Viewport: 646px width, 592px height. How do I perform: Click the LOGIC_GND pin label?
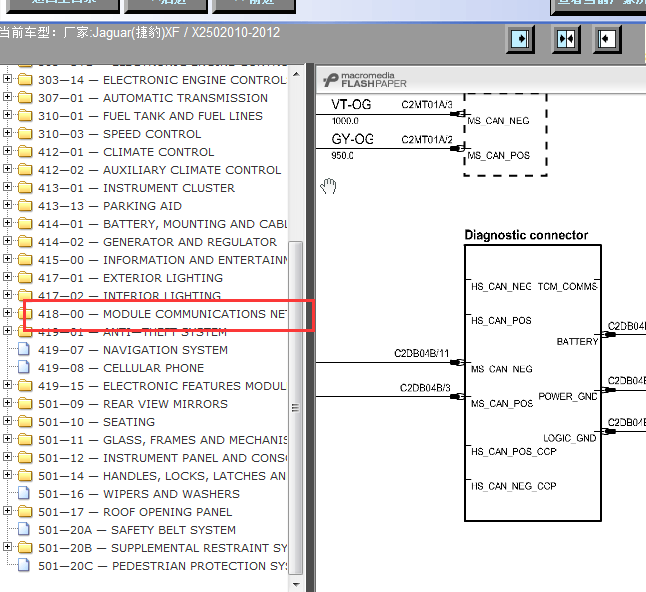570,438
